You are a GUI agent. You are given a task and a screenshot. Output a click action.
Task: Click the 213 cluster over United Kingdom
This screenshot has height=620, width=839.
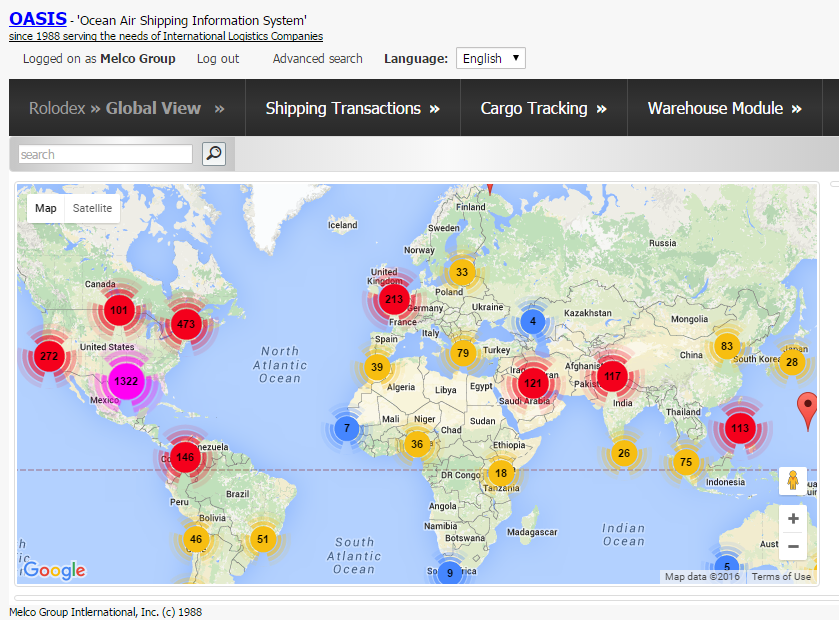point(394,299)
